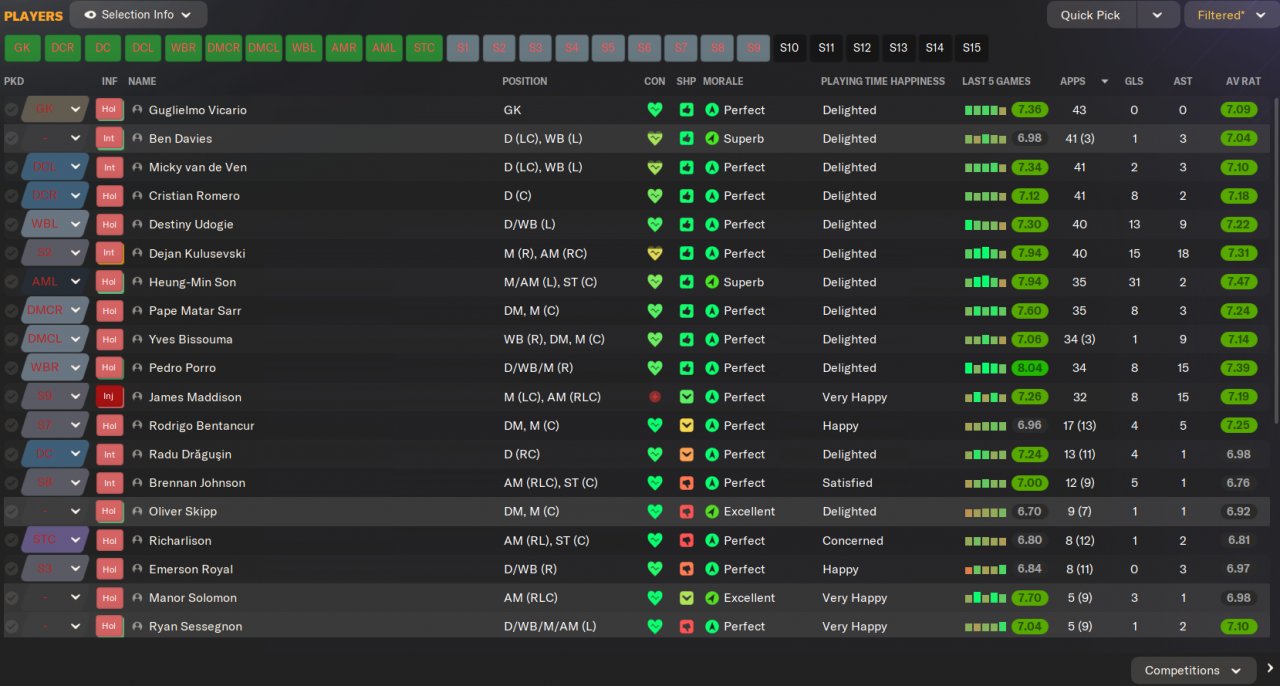Screen dimensions: 1280x686
Task: Click the Hol info badge for Cristian Romero
Action: tap(109, 196)
